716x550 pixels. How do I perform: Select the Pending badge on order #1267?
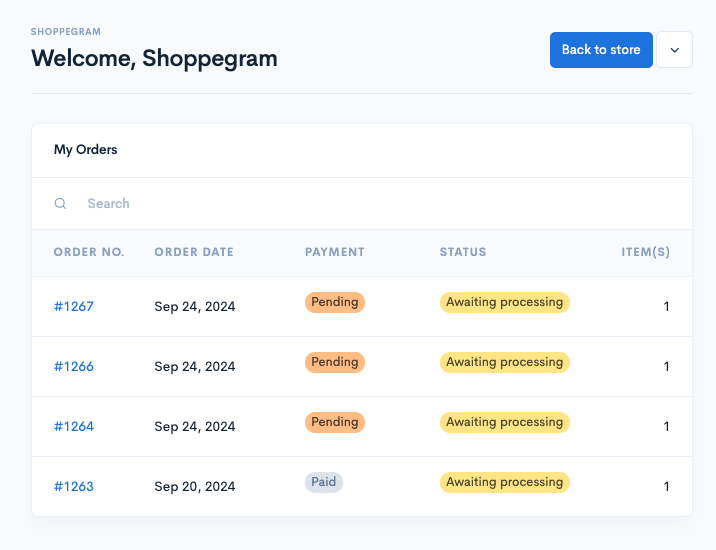pos(335,302)
